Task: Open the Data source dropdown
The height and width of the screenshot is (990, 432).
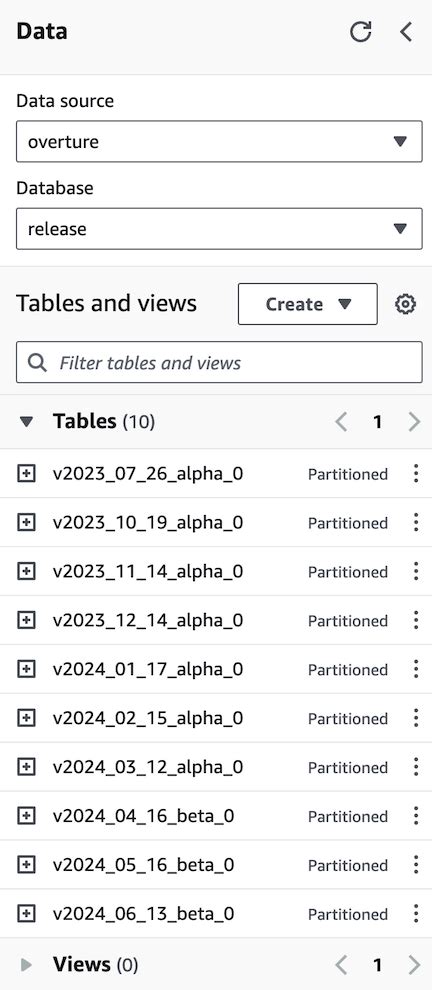Action: [219, 141]
